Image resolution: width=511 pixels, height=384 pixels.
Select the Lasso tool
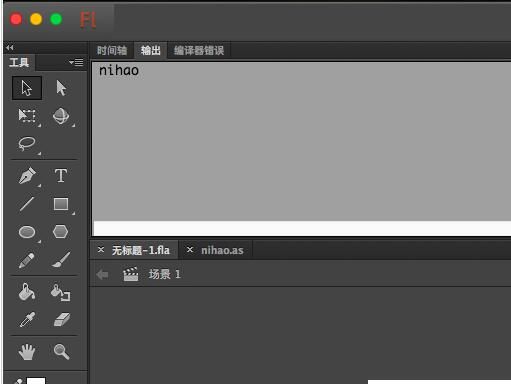point(27,144)
